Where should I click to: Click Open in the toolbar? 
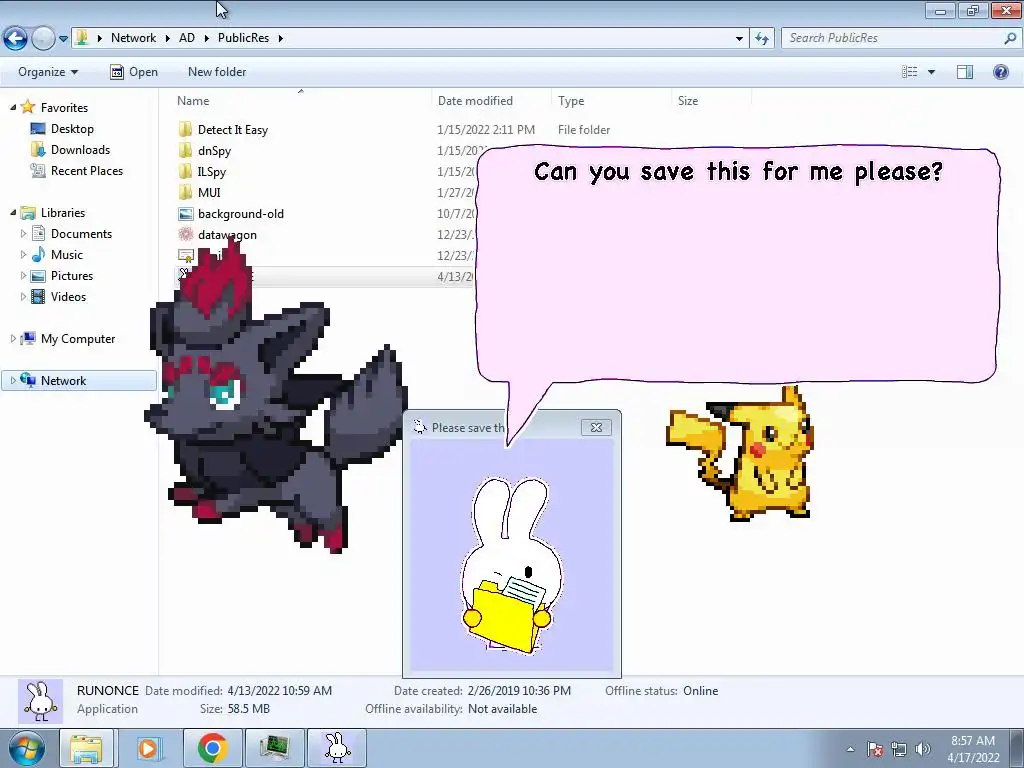click(134, 72)
